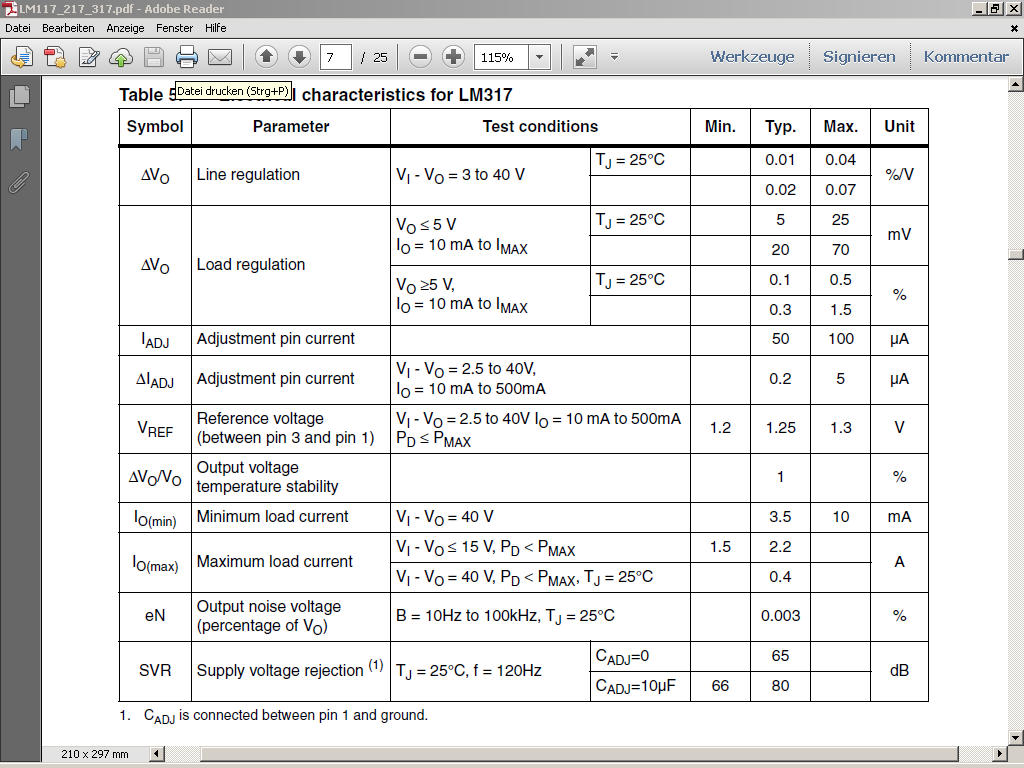Zoom in with plus button
Viewport: 1024px width, 768px height.
point(453,57)
